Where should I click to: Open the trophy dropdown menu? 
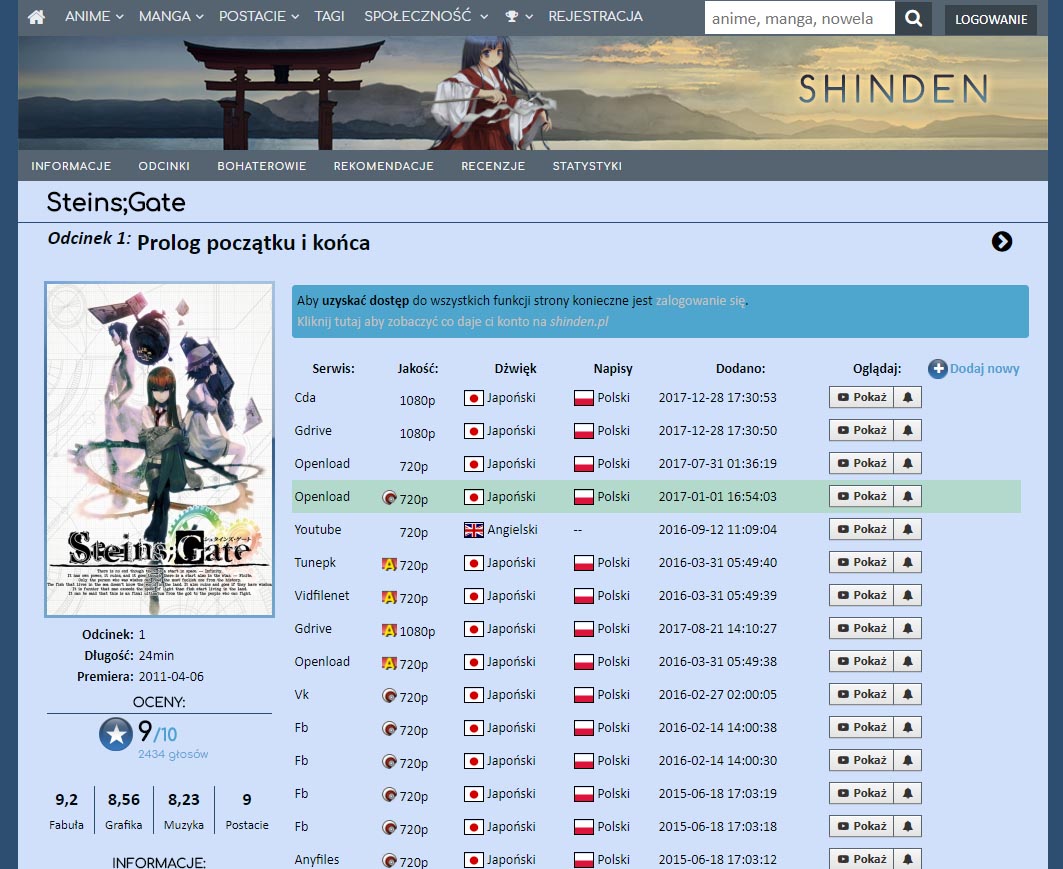(x=518, y=17)
